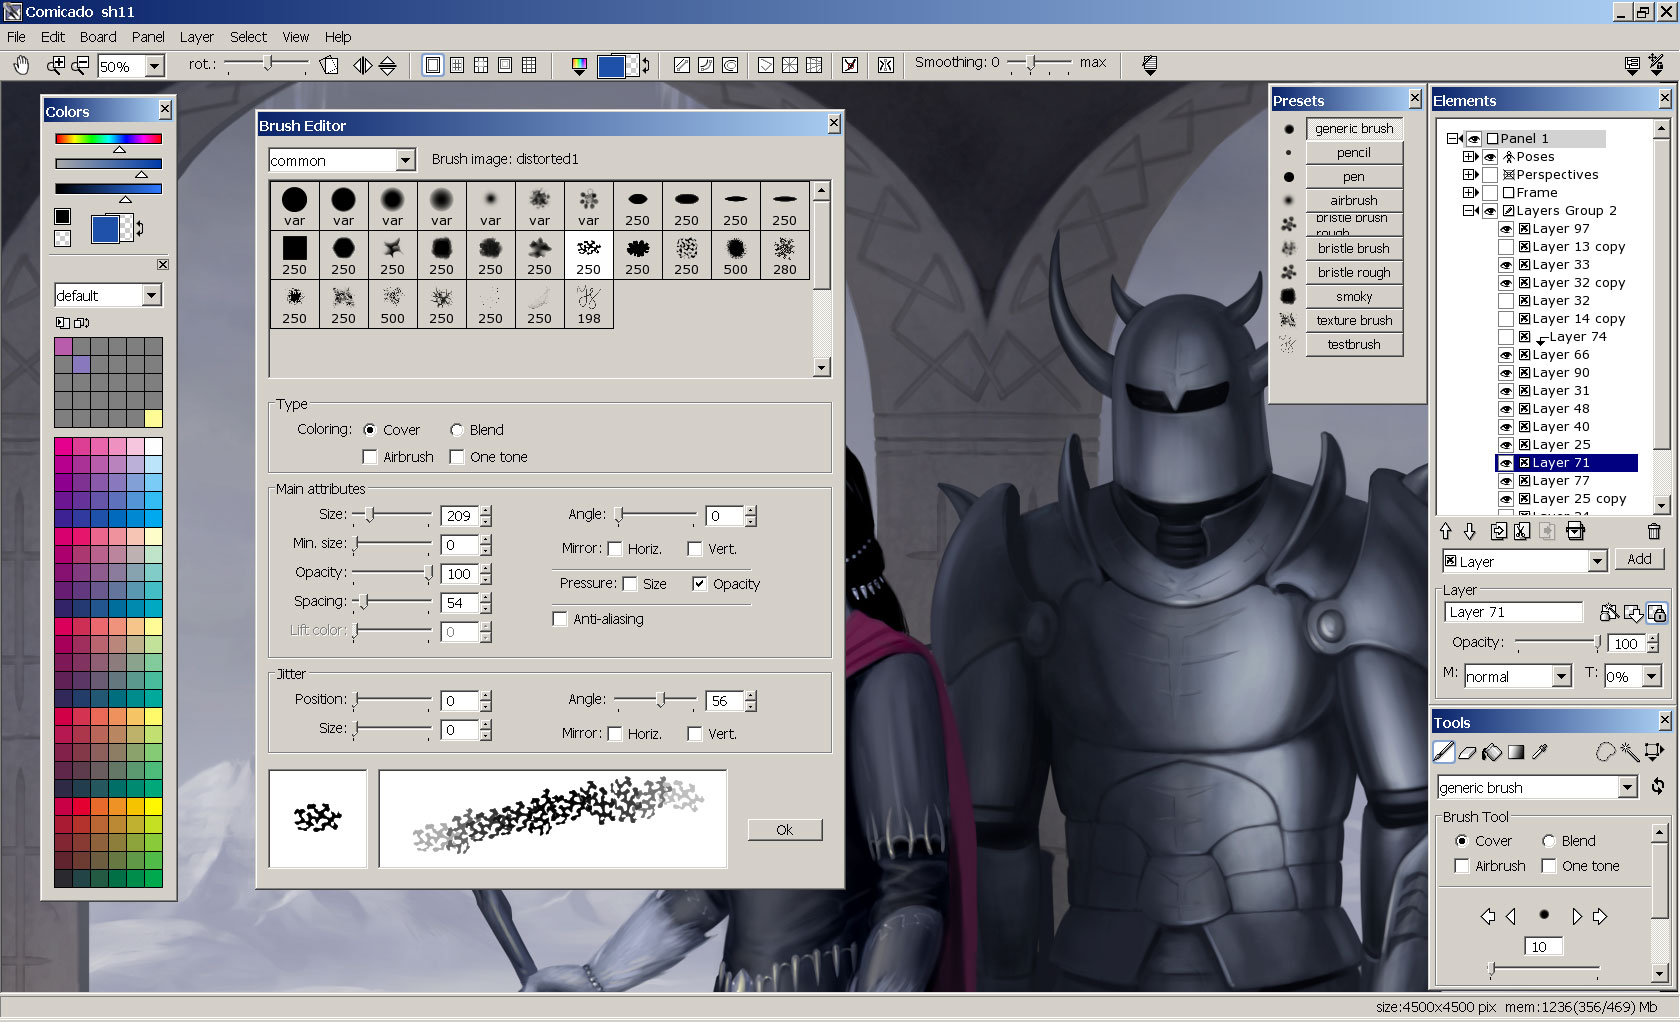Activate the Lasso selection tool

click(1606, 752)
